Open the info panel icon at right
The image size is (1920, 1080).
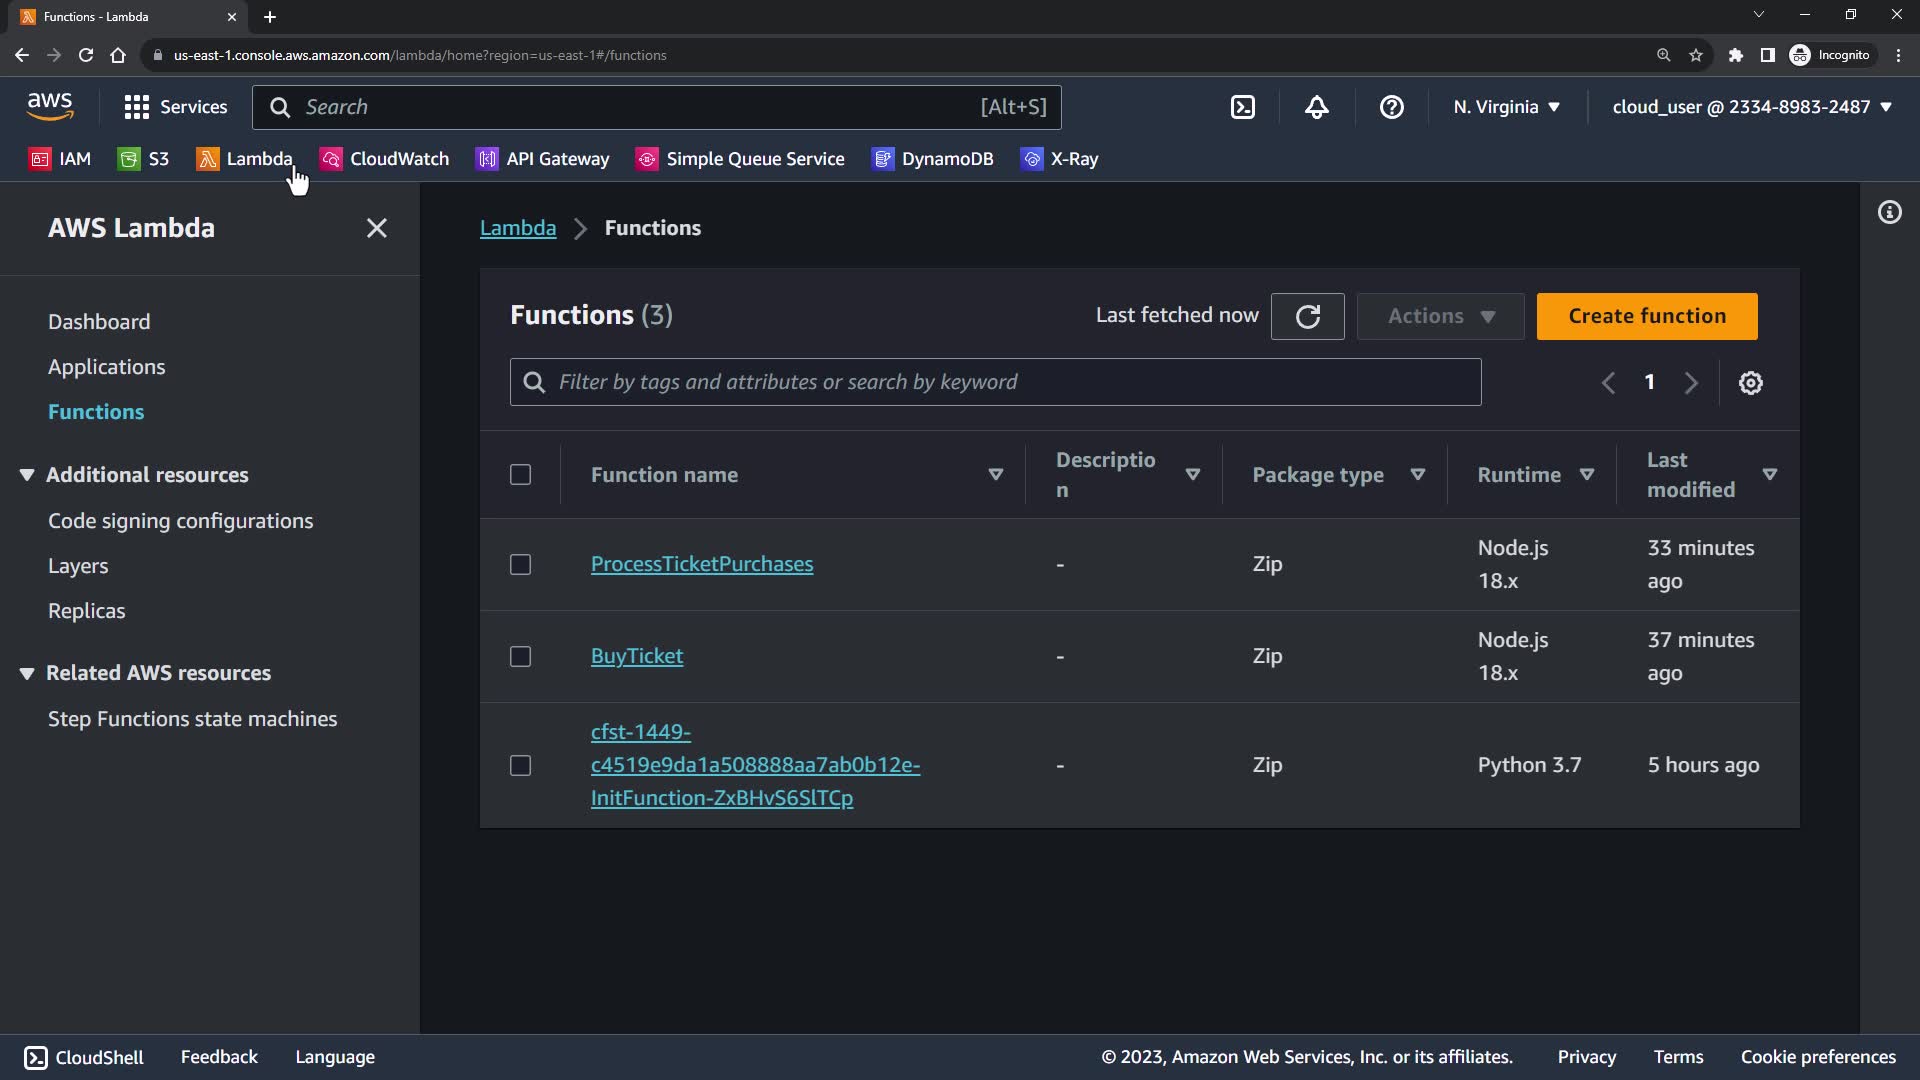pos(1889,212)
